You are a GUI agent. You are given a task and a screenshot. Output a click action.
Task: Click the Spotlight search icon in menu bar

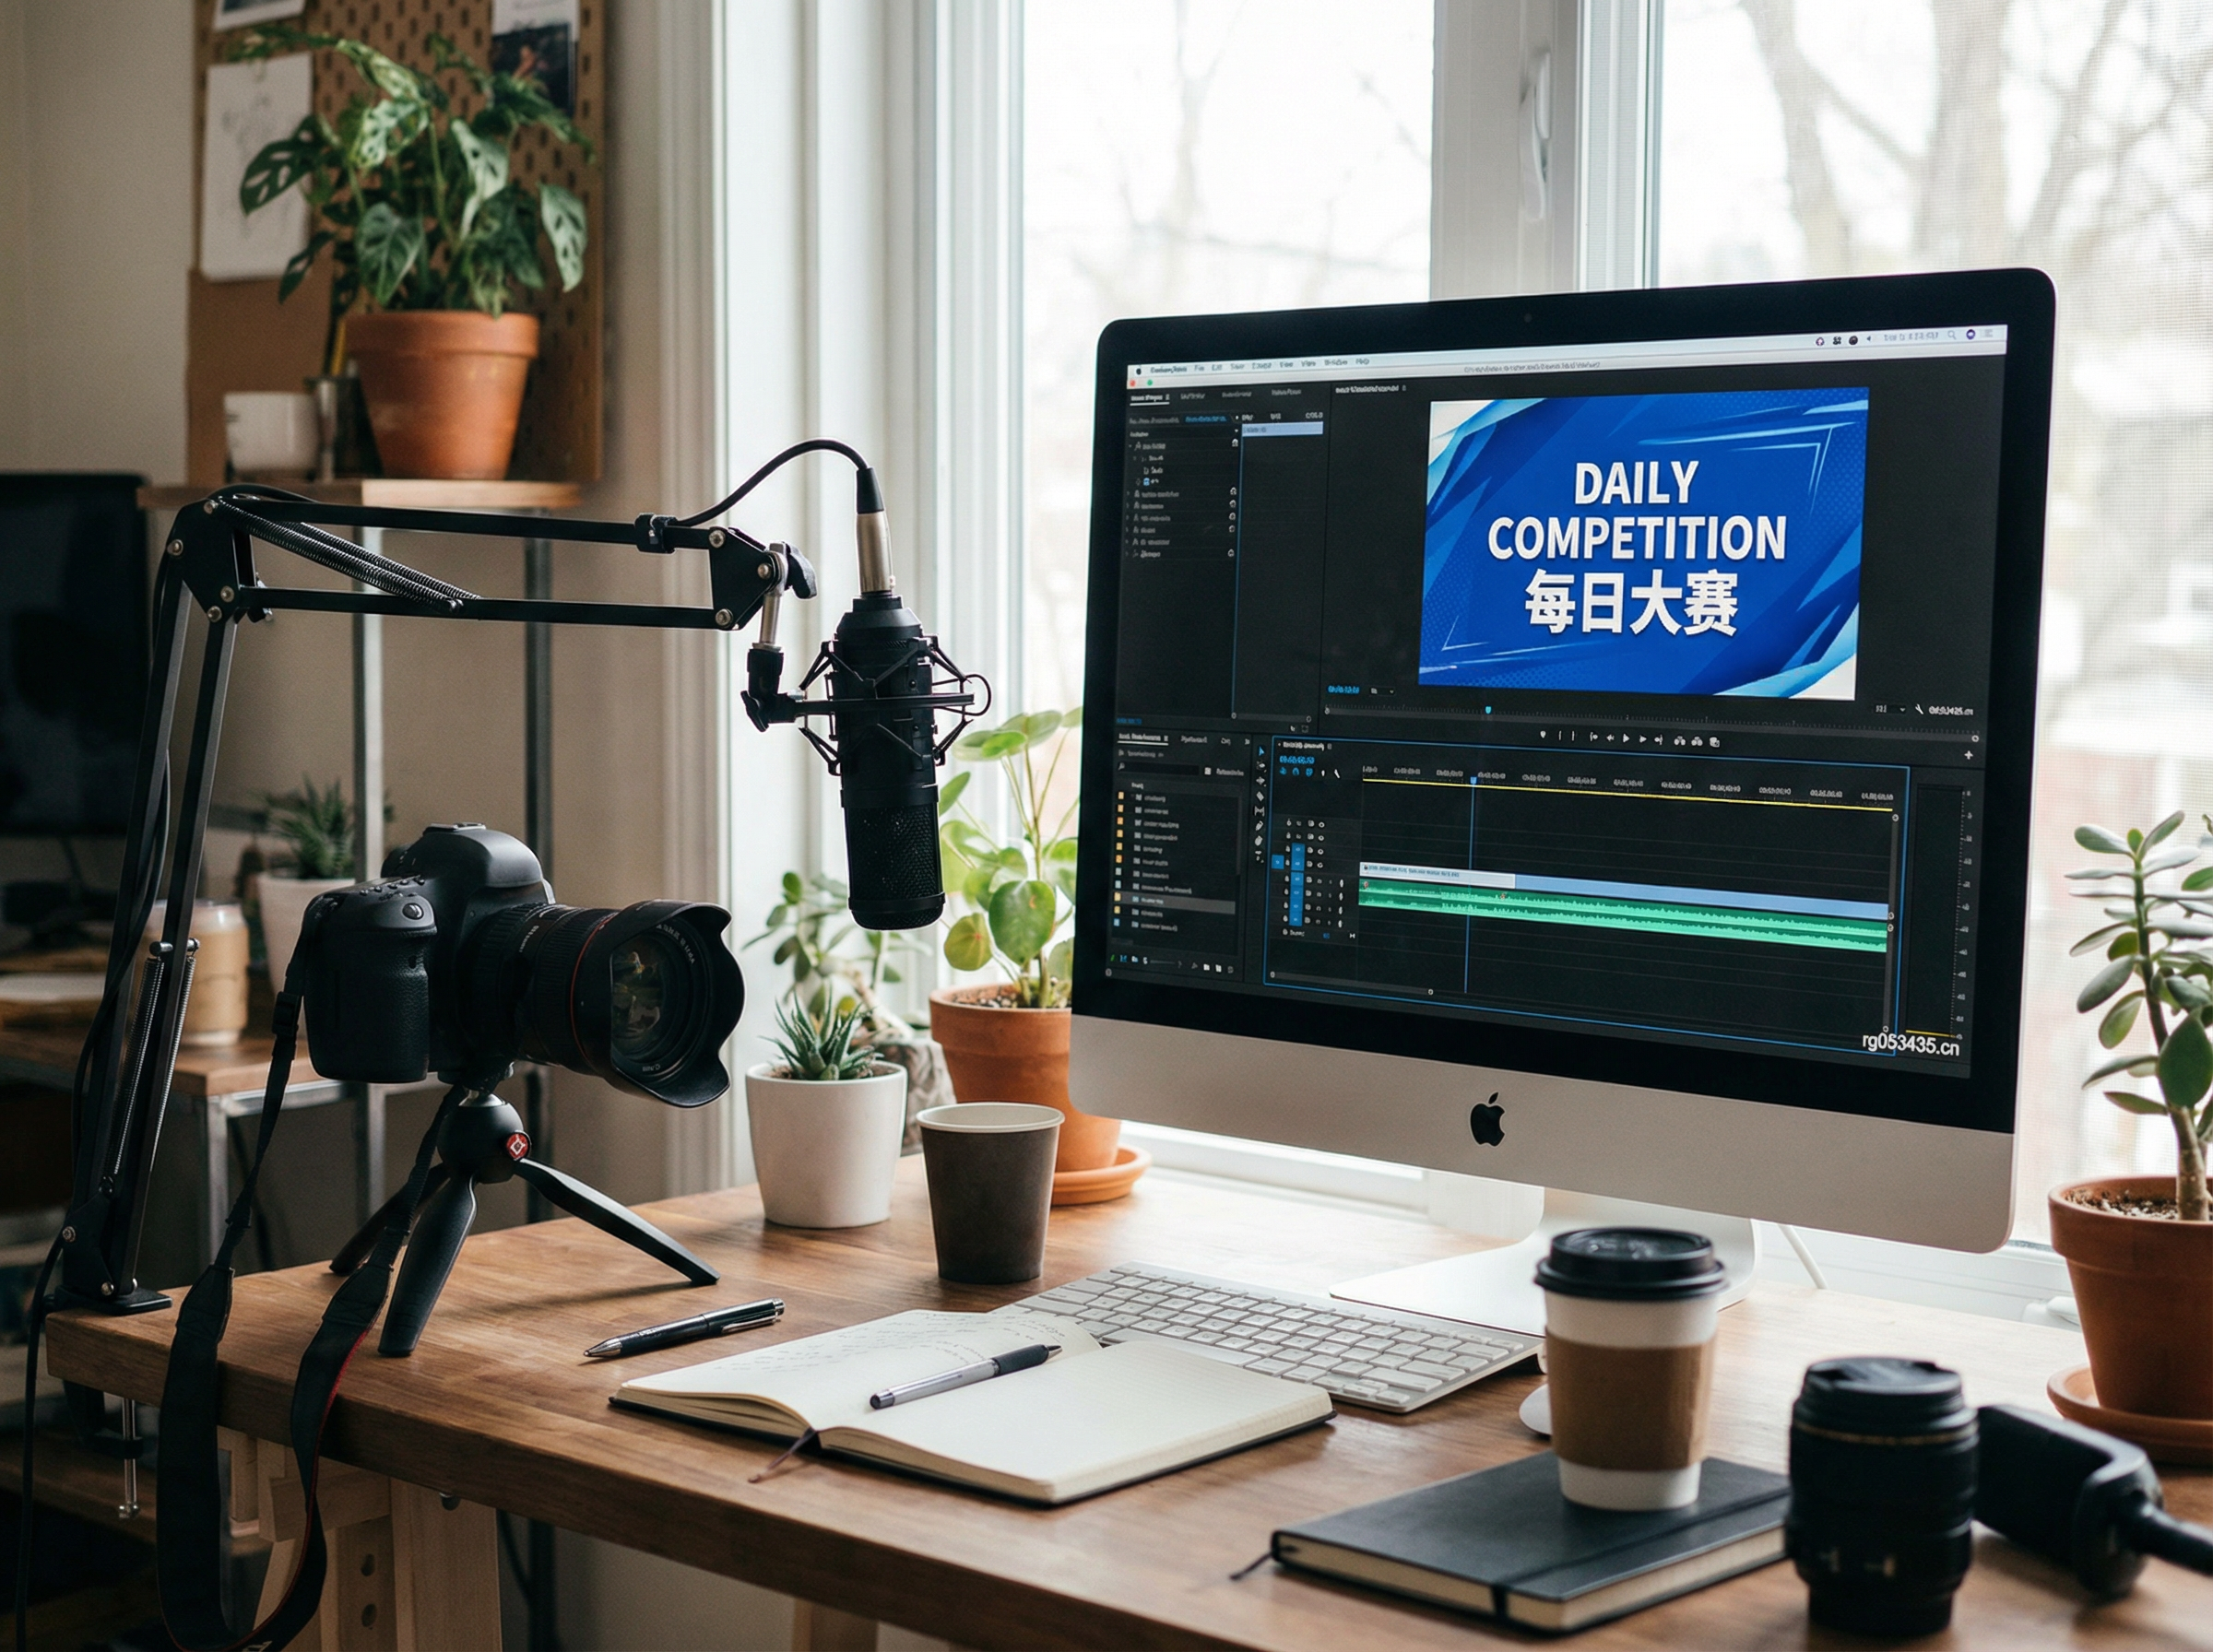click(1952, 335)
